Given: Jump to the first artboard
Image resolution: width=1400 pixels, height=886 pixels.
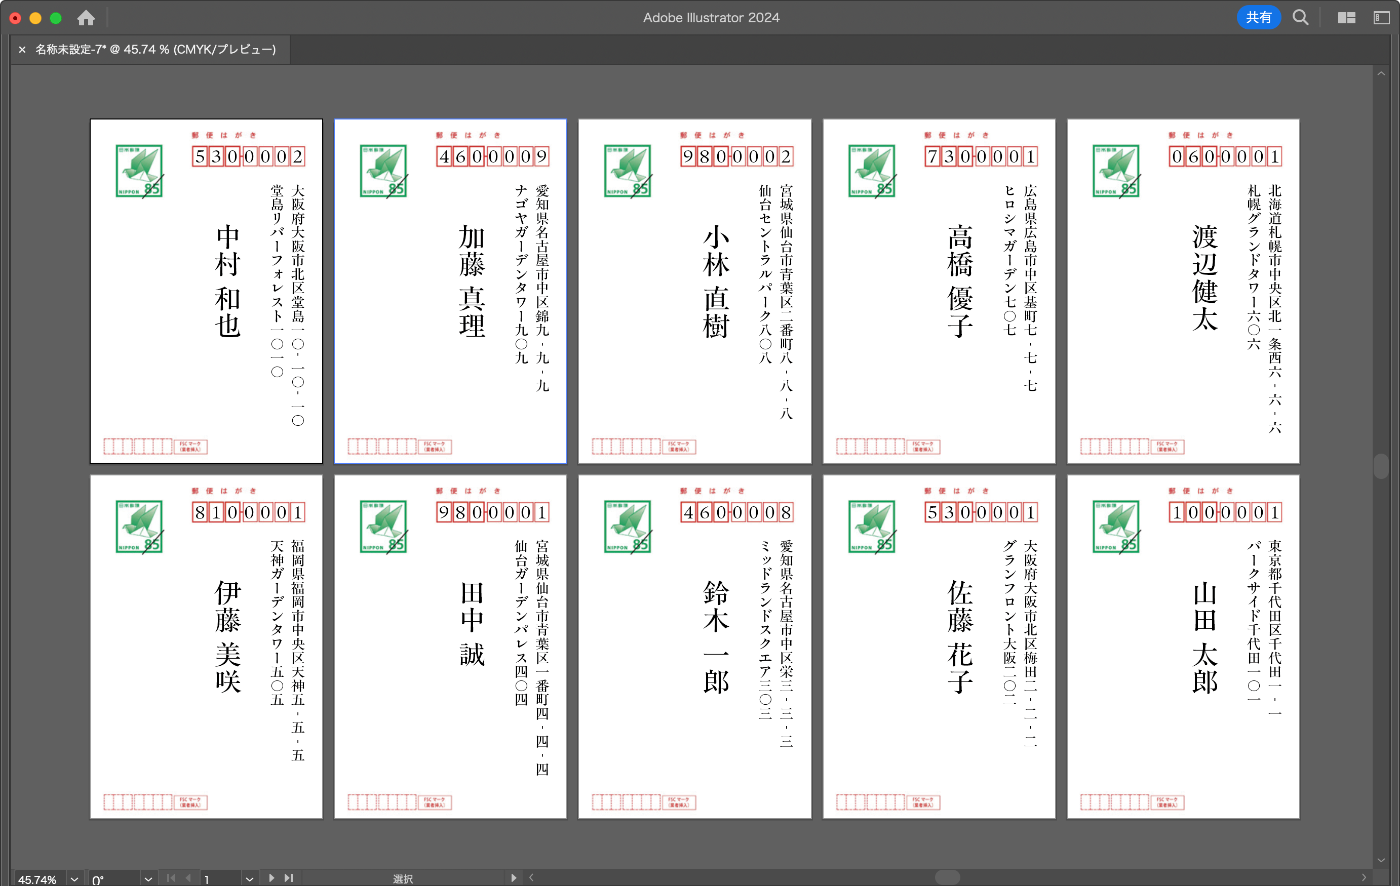Looking at the screenshot, I should pyautogui.click(x=171, y=878).
